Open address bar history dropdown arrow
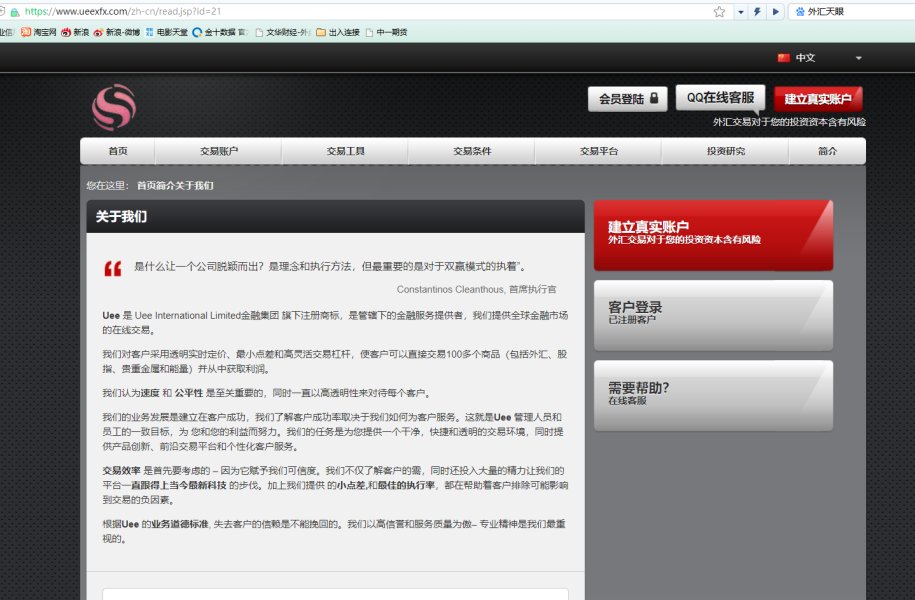The image size is (915, 600). point(741,12)
